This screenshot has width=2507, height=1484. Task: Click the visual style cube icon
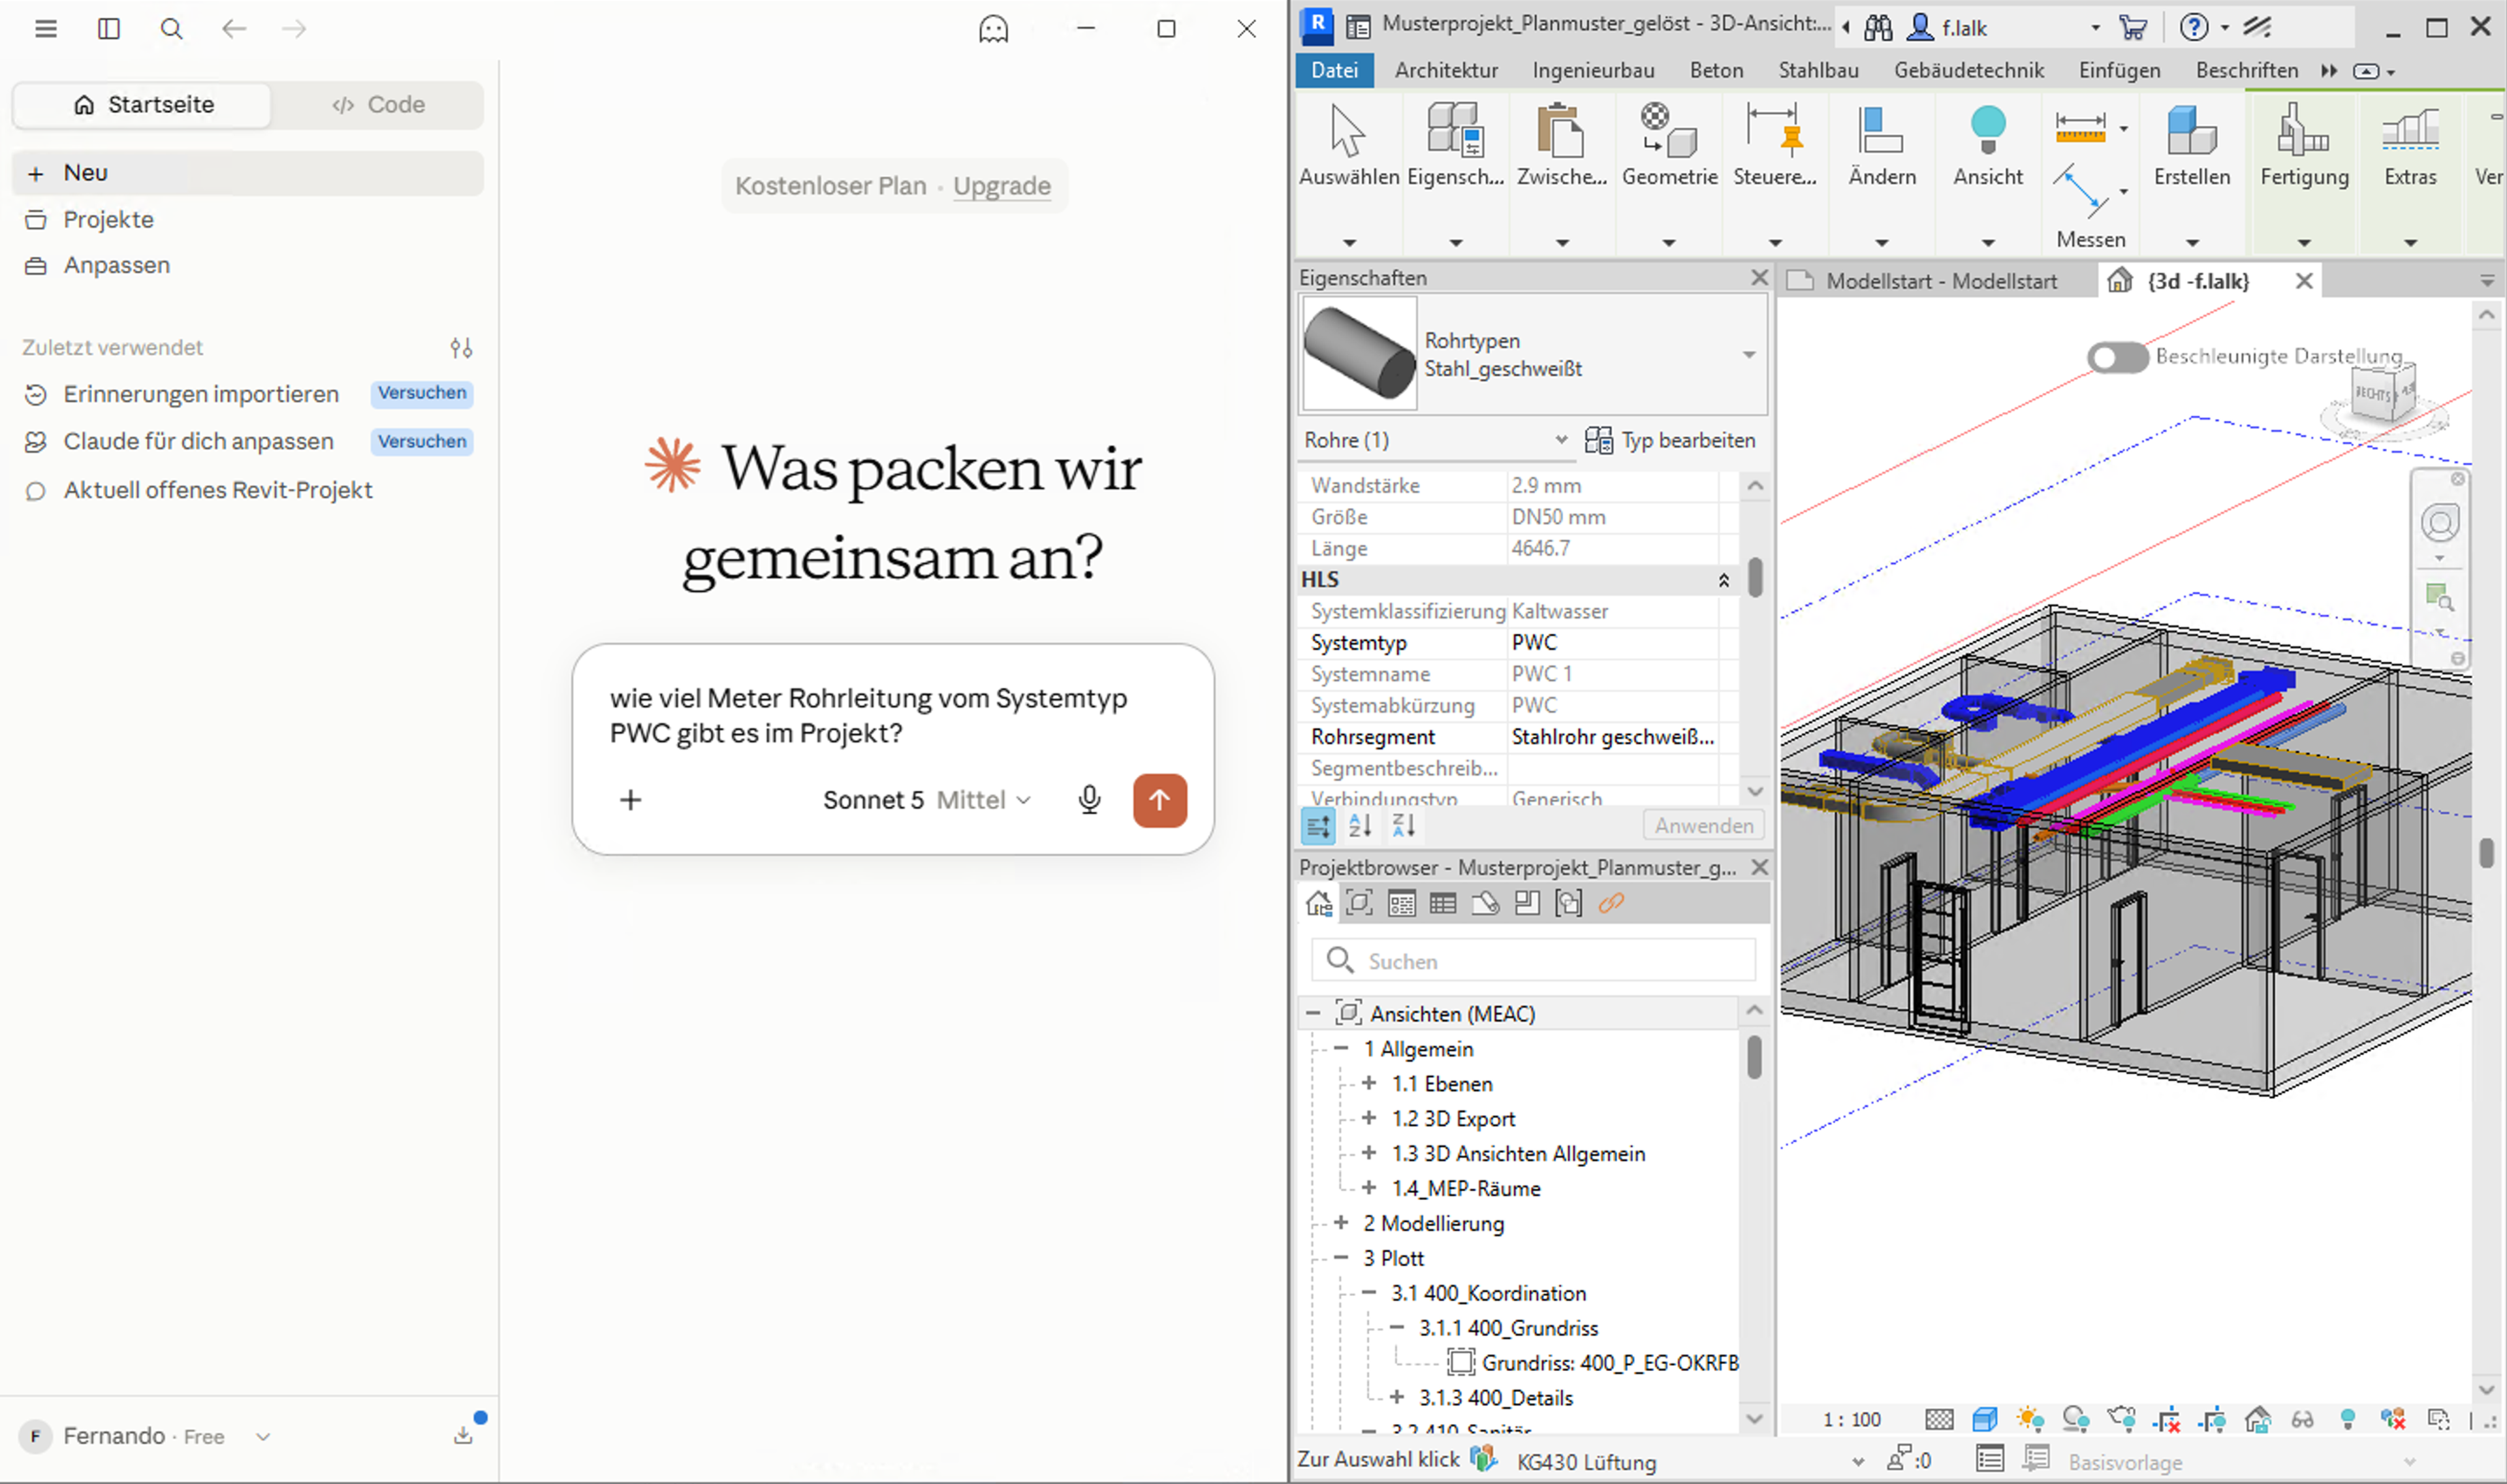[1984, 1420]
